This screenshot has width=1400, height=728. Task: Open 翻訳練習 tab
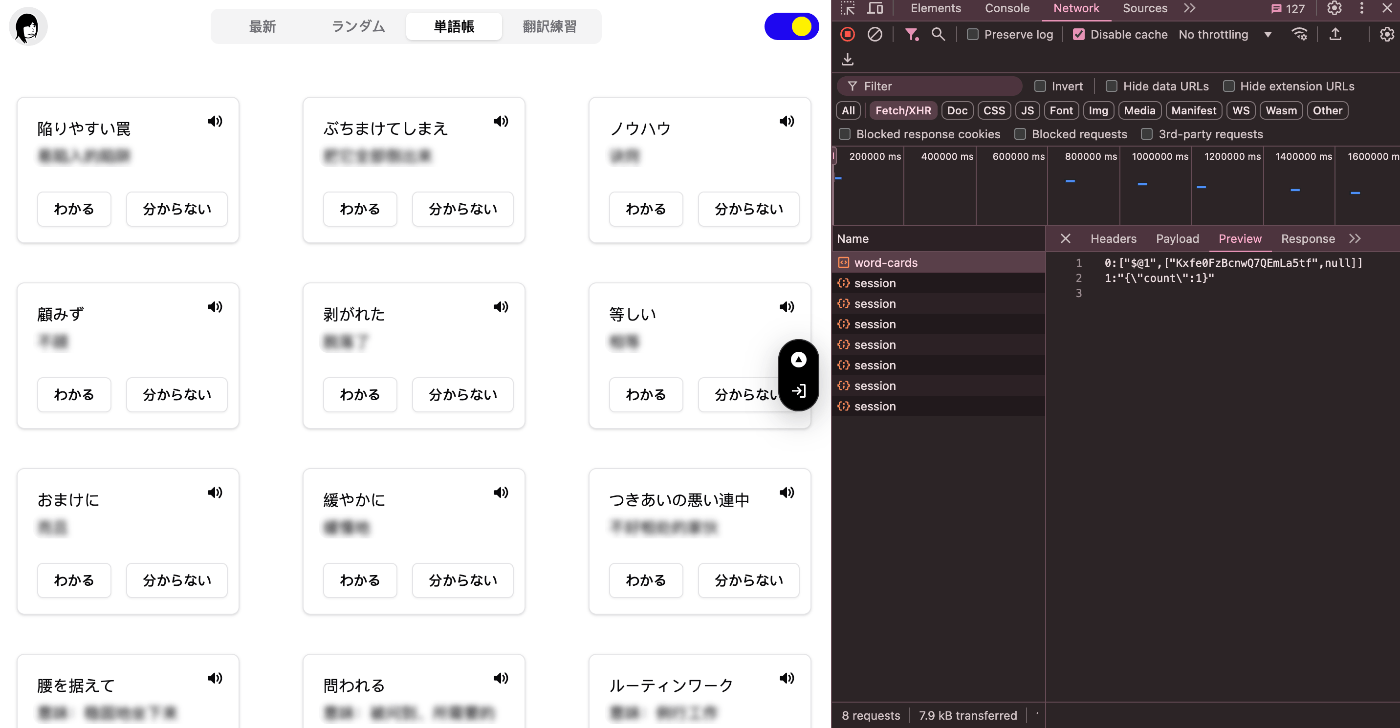click(550, 27)
